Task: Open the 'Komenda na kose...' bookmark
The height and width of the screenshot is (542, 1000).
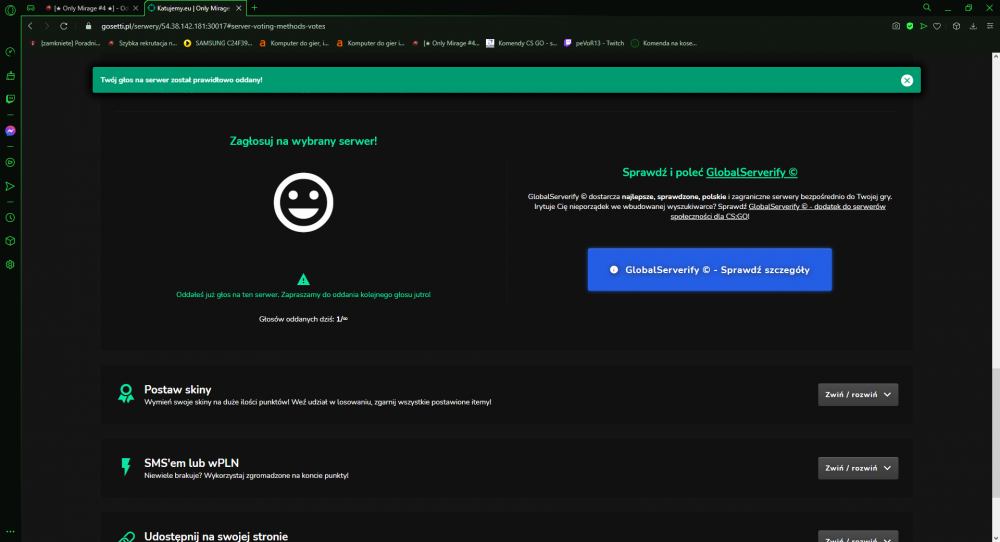Action: (664, 43)
